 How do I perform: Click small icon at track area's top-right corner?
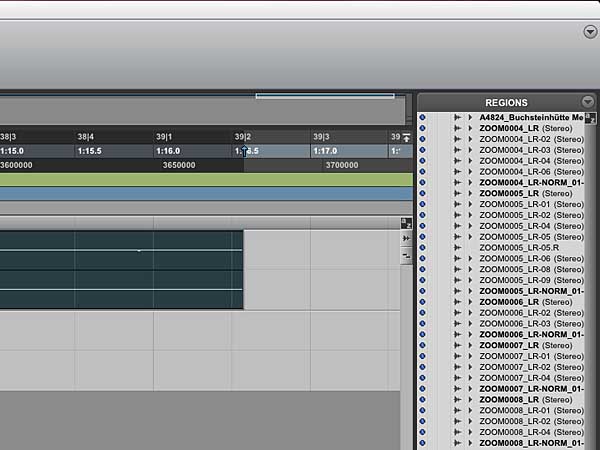click(406, 224)
